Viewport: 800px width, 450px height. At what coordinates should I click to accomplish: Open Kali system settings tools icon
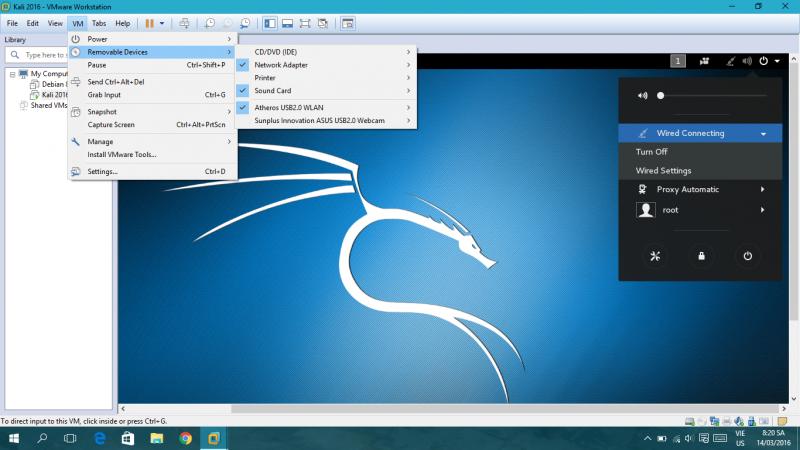coord(655,256)
